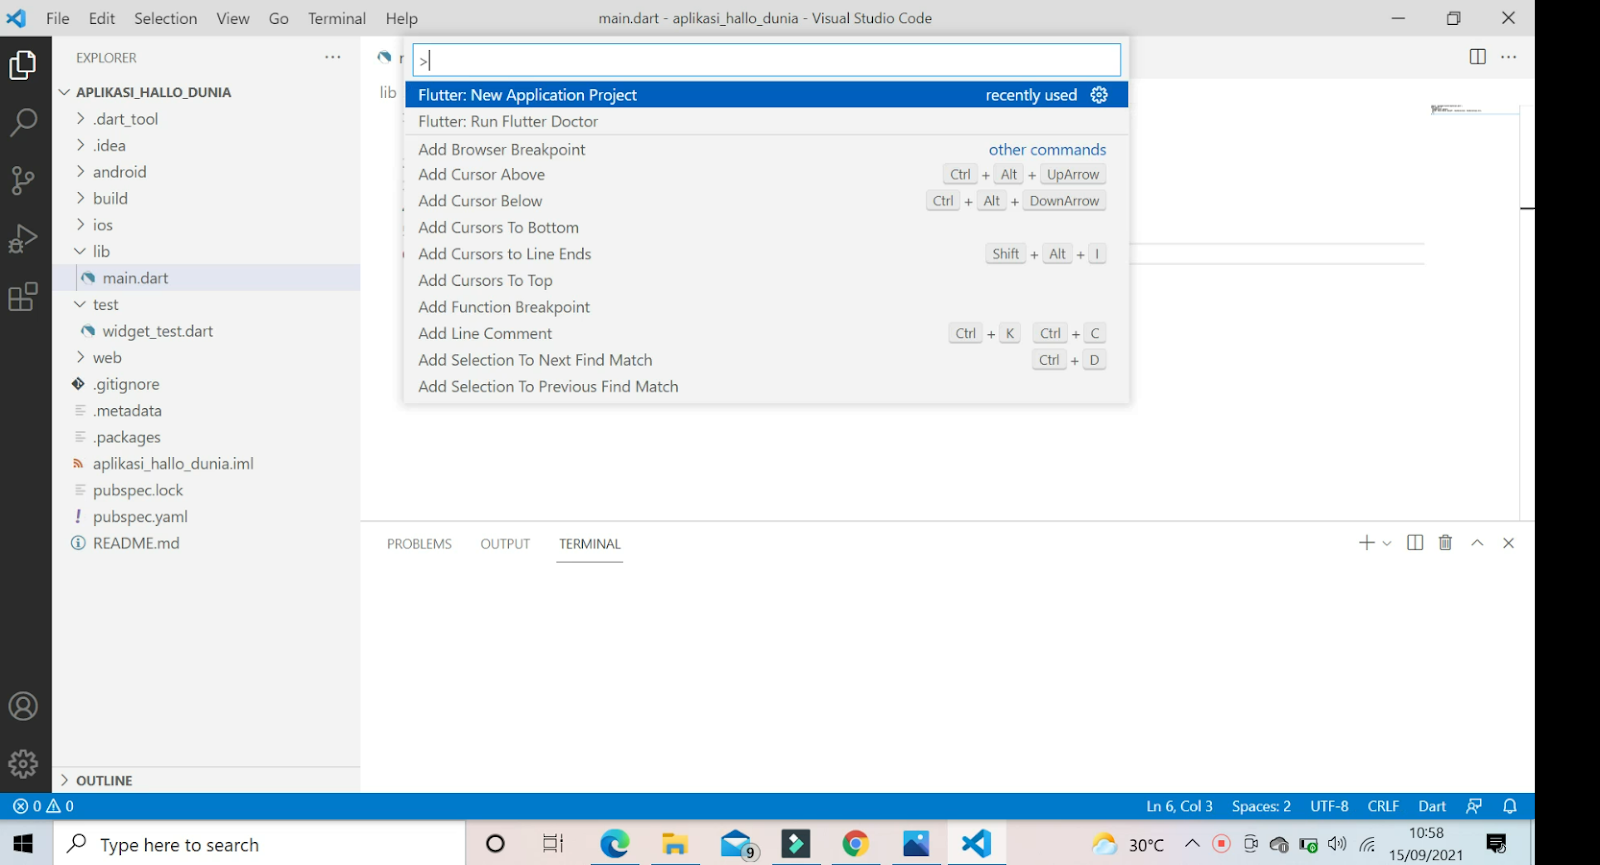Kill terminal with trash icon
1600x865 pixels.
click(1445, 543)
